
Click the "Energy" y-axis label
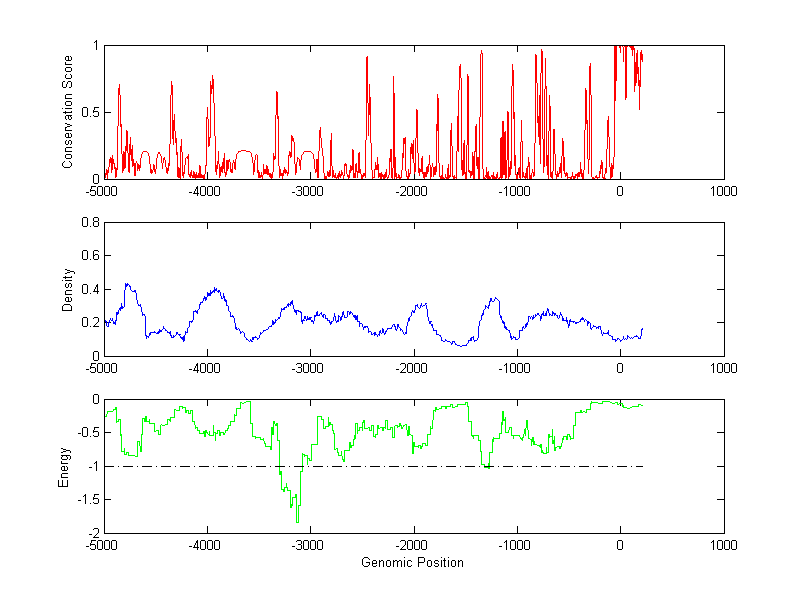click(x=64, y=467)
